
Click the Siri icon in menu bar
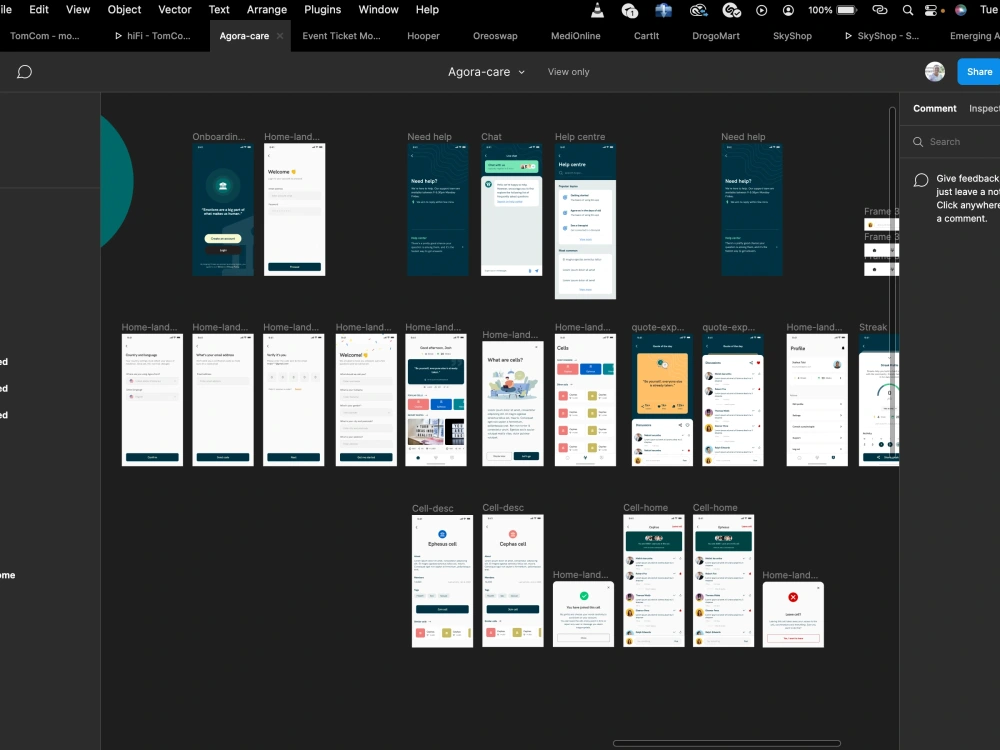pos(960,10)
